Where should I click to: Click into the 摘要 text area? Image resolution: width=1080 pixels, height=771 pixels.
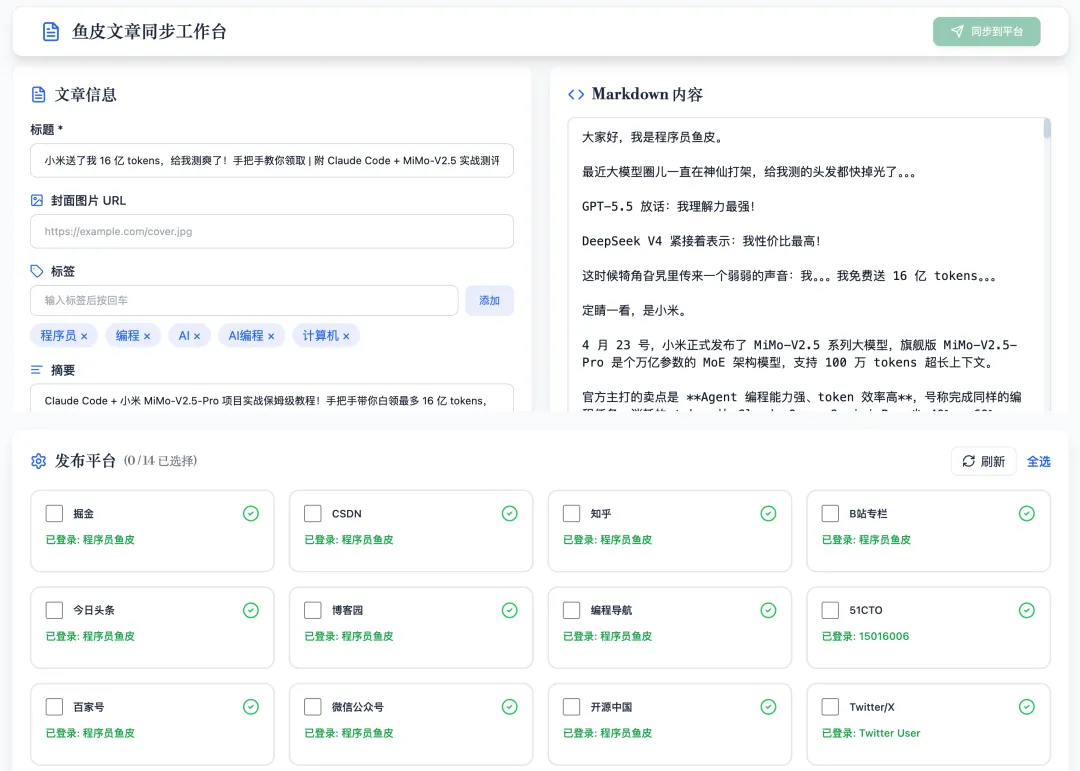[x=272, y=398]
